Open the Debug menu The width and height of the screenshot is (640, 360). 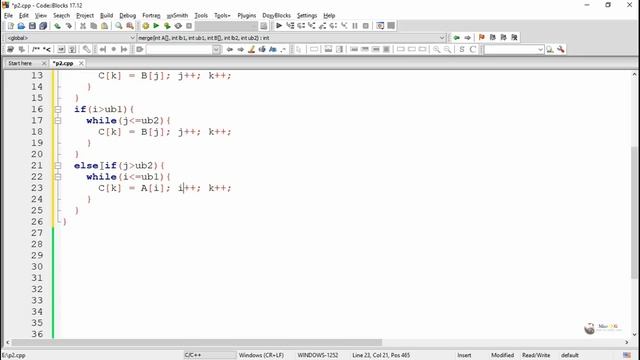tap(127, 16)
